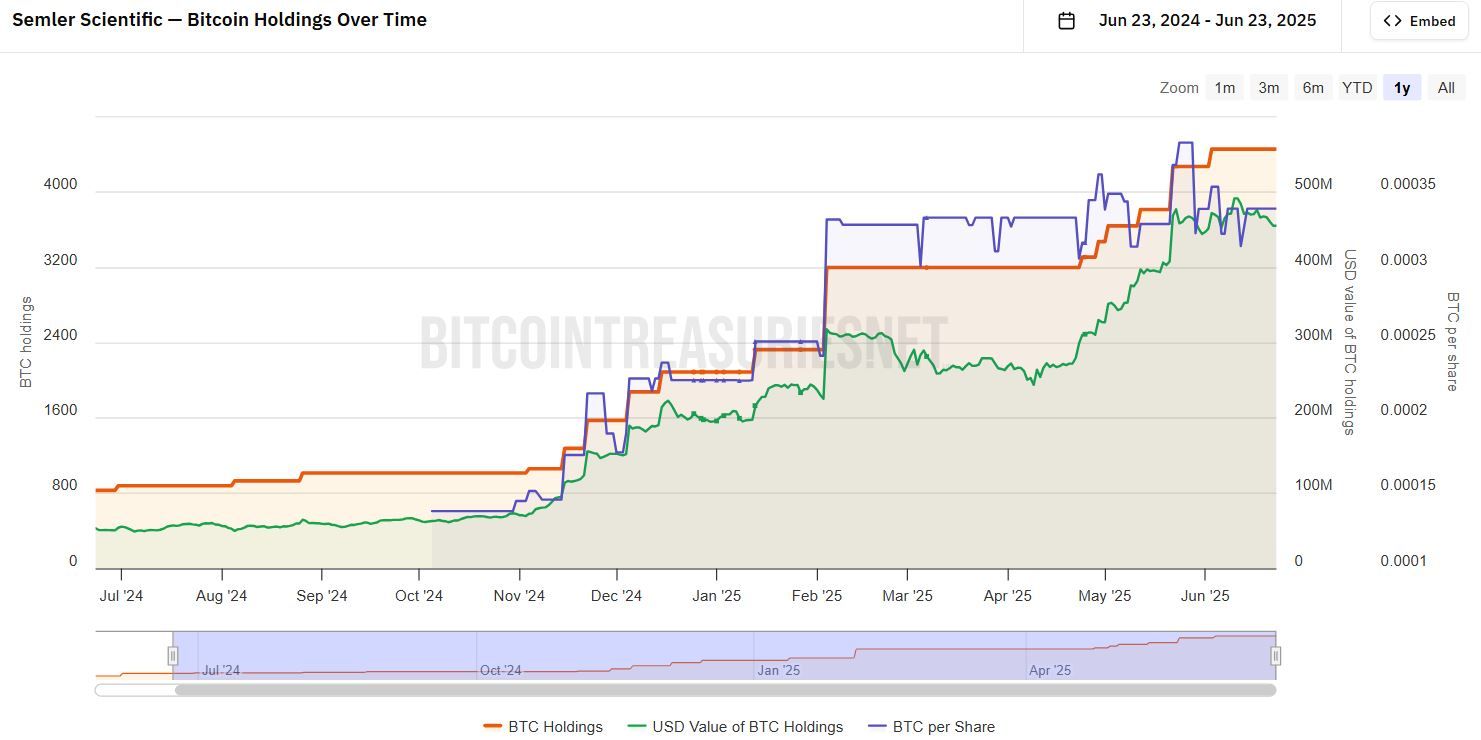The image size is (1481, 740).
Task: Select the YTD zoom range
Action: pos(1357,88)
